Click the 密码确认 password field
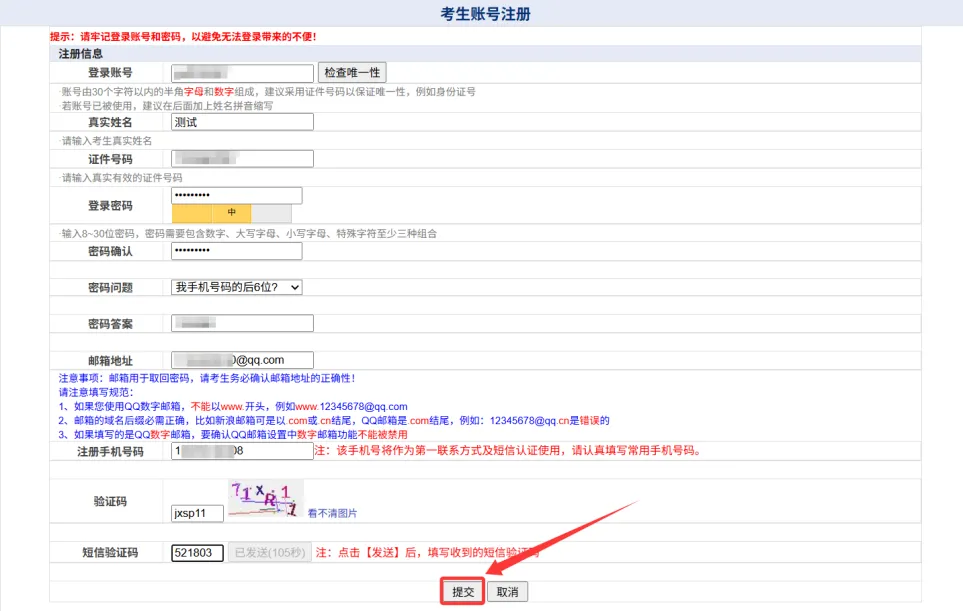Image resolution: width=963 pixels, height=611 pixels. click(236, 251)
